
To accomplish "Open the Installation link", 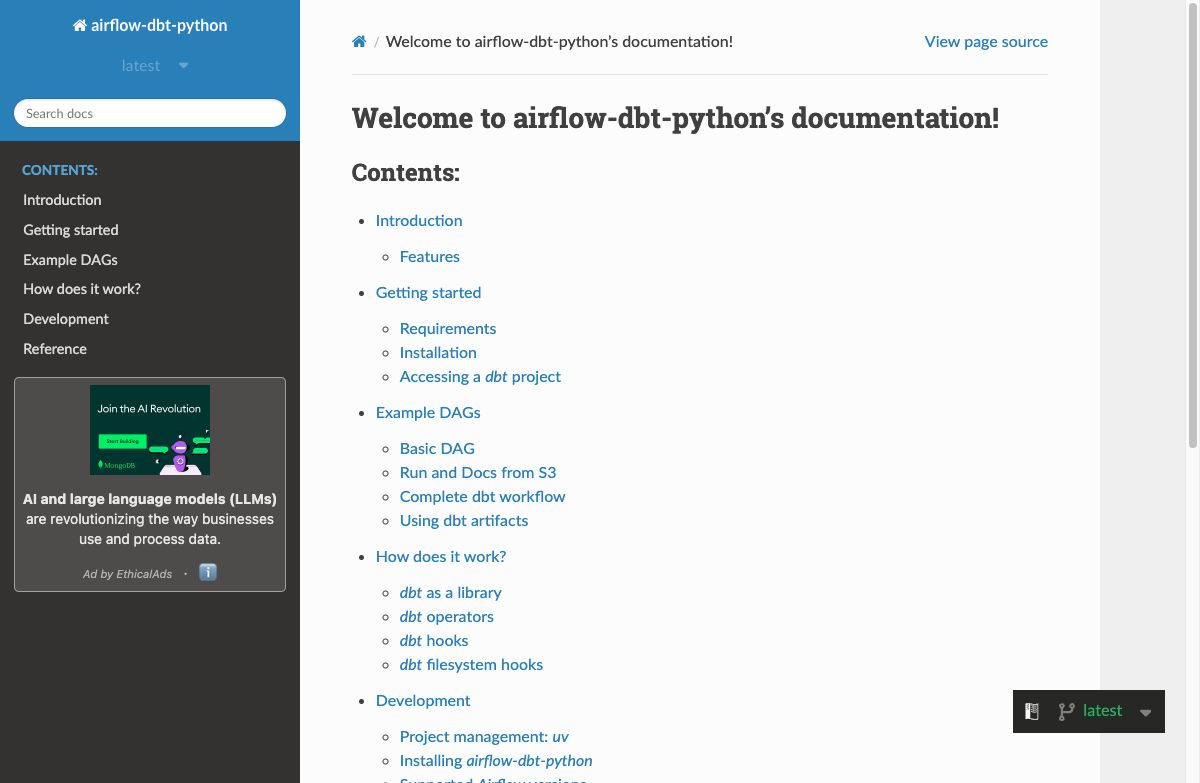I will [x=438, y=353].
